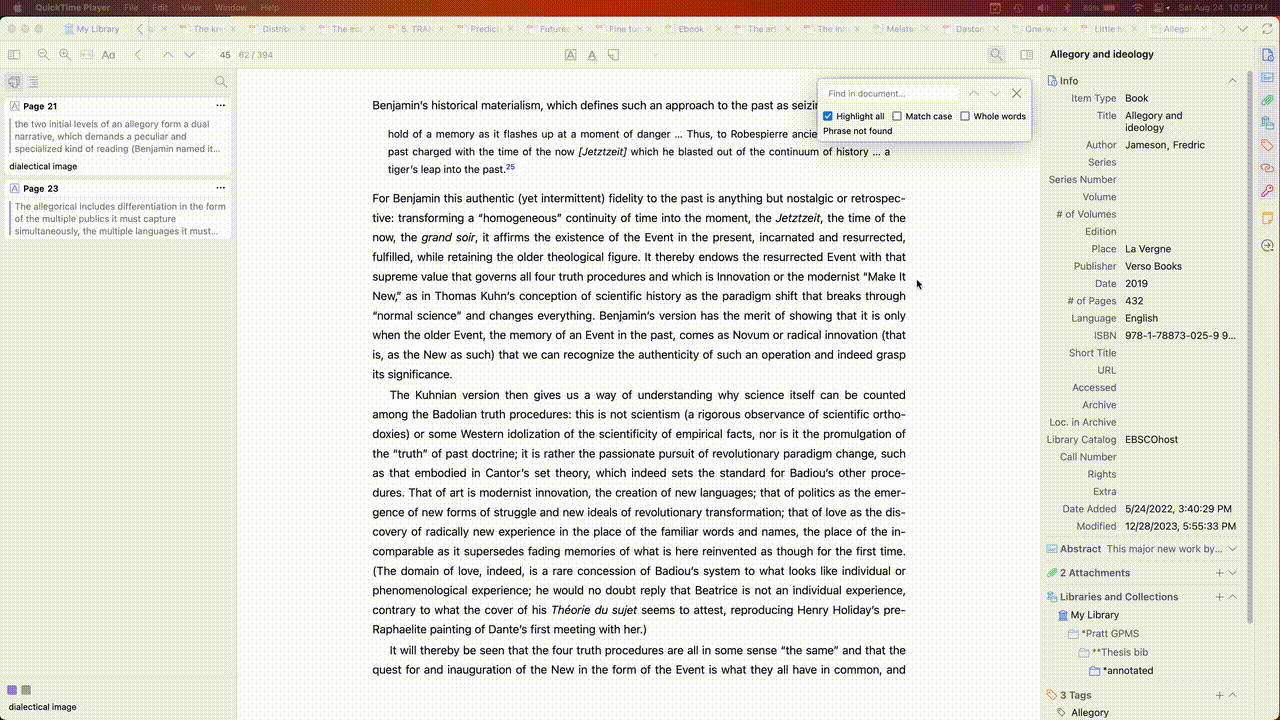This screenshot has width=1280, height=720.
Task: Jump to Info section in side navigation
Action: point(1267,55)
